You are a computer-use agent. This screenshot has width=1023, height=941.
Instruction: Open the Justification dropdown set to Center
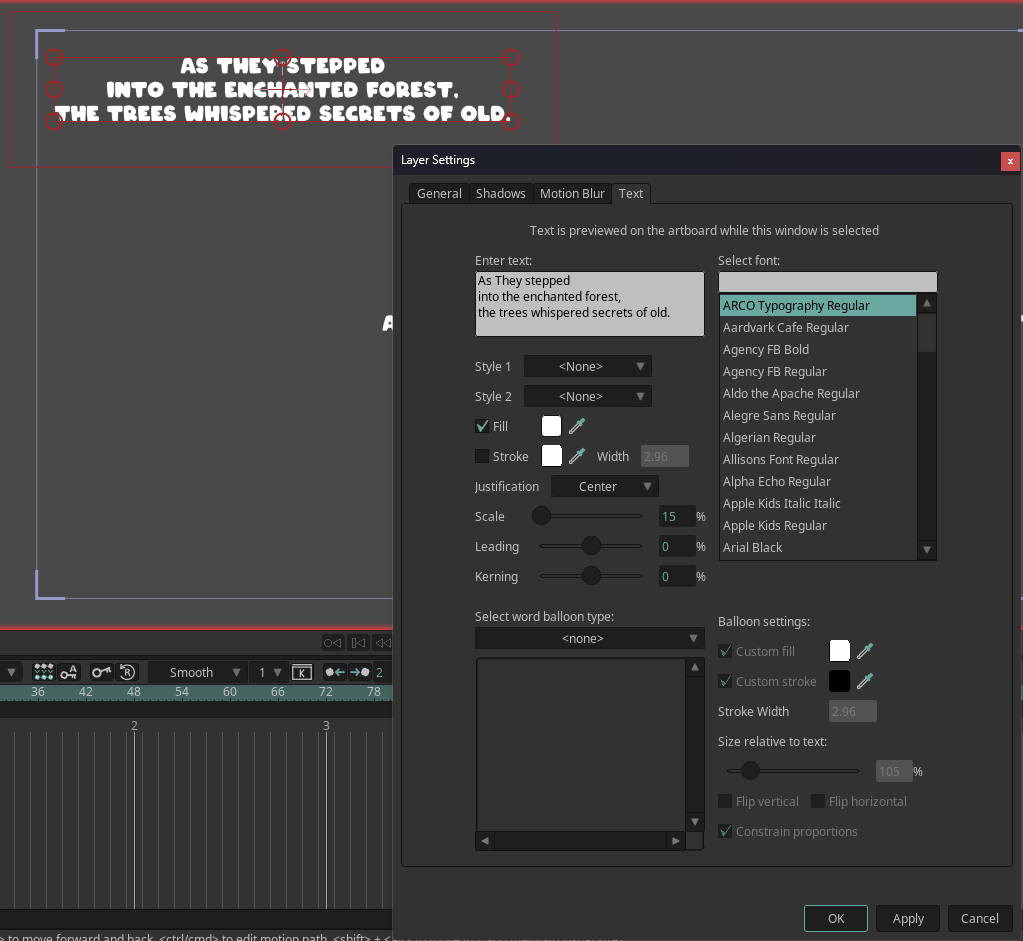pyautogui.click(x=605, y=486)
